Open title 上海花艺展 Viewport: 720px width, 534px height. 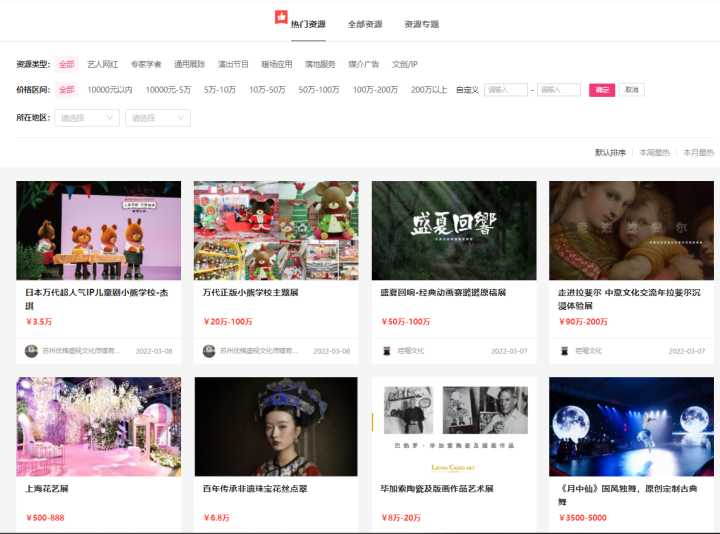[46, 489]
